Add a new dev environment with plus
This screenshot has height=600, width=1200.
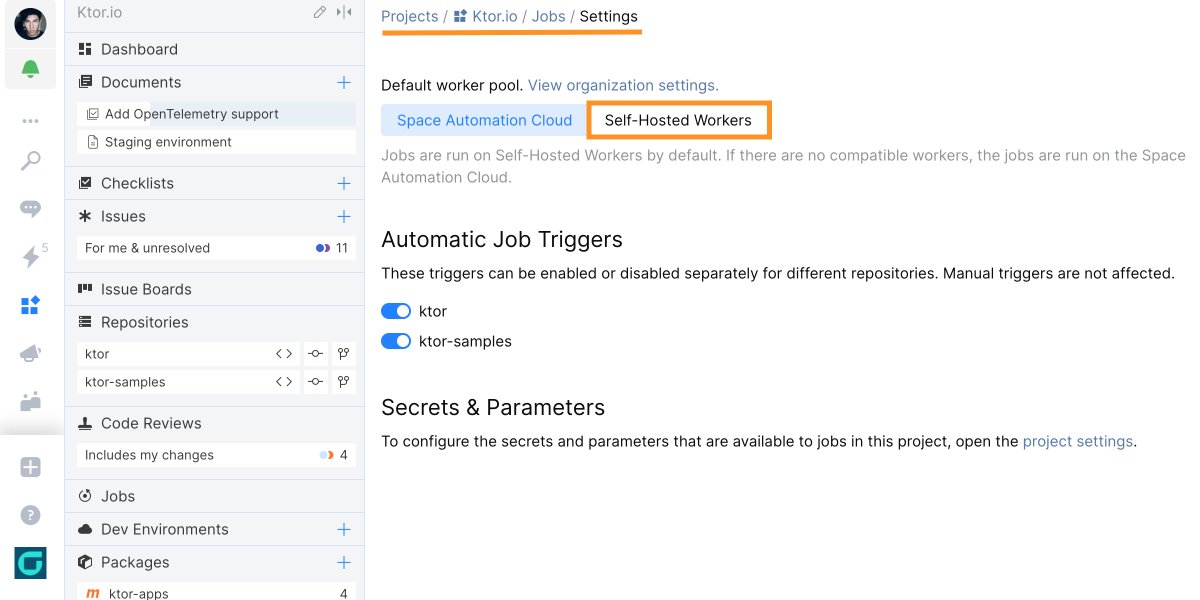[x=344, y=529]
